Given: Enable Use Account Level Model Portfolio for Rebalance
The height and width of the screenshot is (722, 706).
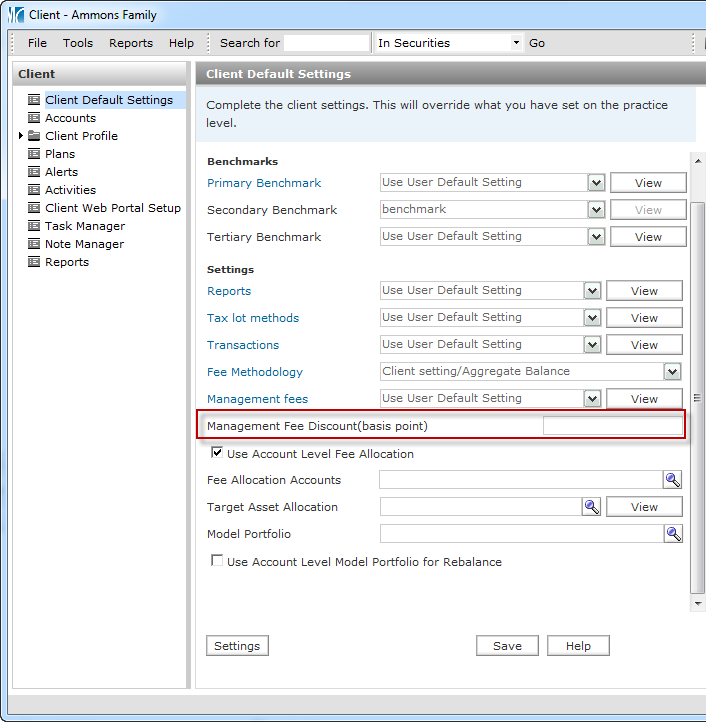Looking at the screenshot, I should coord(217,561).
